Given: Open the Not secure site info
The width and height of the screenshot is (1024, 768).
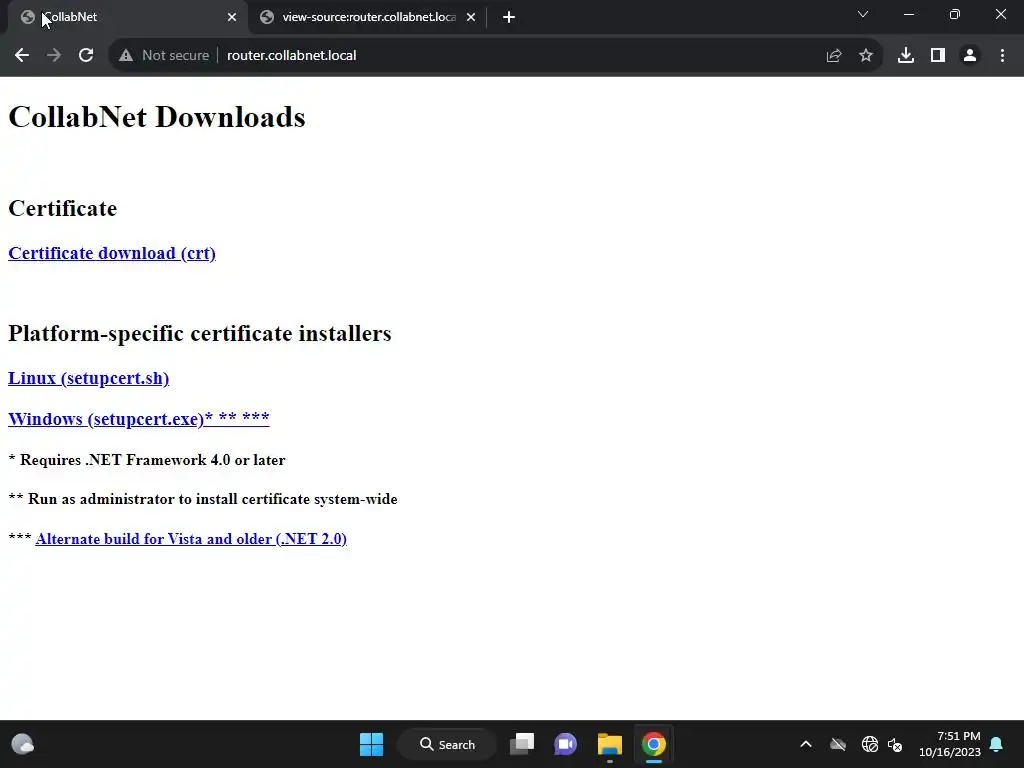Looking at the screenshot, I should coord(164,56).
